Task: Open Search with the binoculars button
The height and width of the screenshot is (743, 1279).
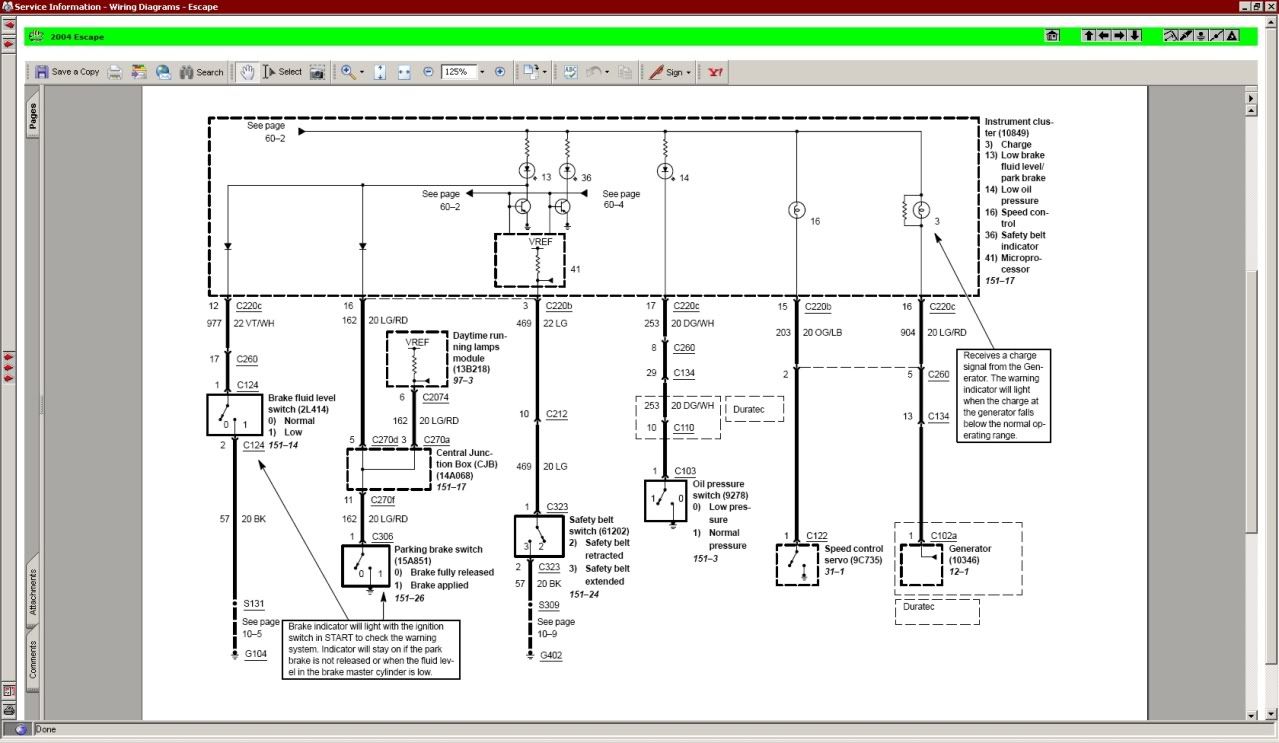Action: [201, 72]
